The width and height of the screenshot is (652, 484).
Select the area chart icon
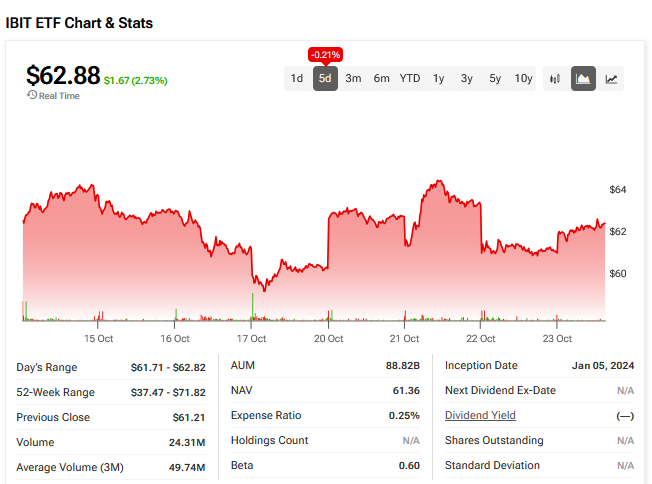(583, 79)
